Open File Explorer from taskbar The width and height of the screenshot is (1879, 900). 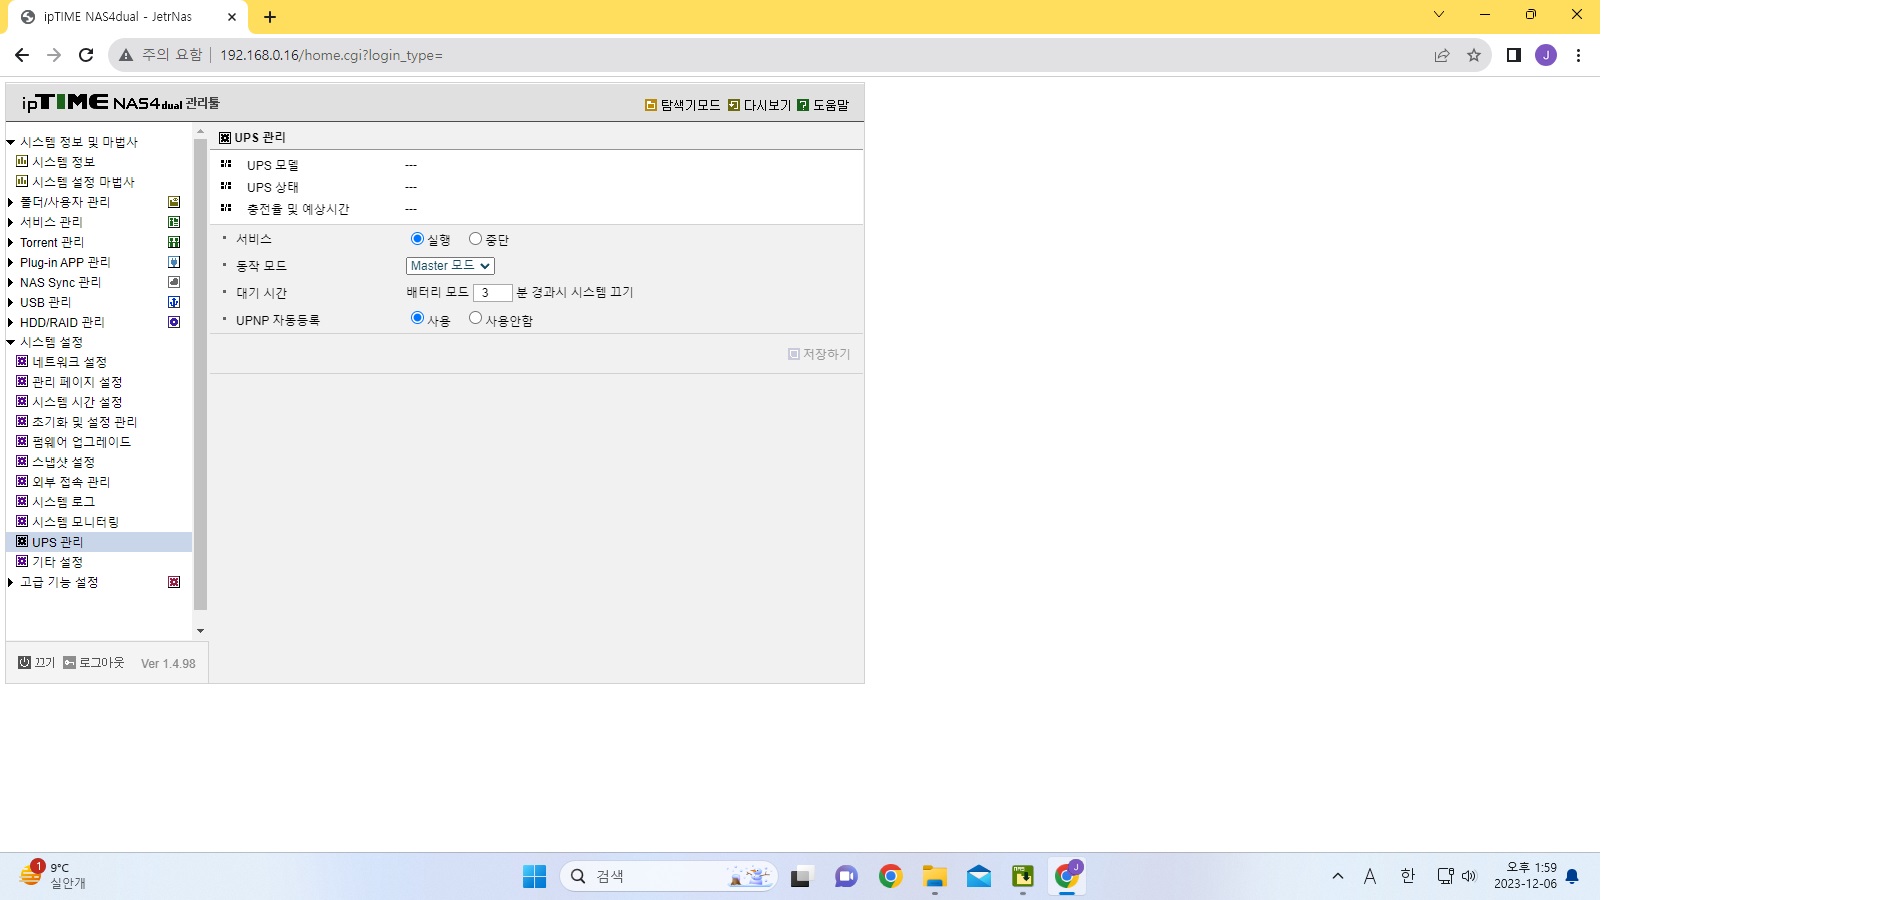[x=935, y=877]
